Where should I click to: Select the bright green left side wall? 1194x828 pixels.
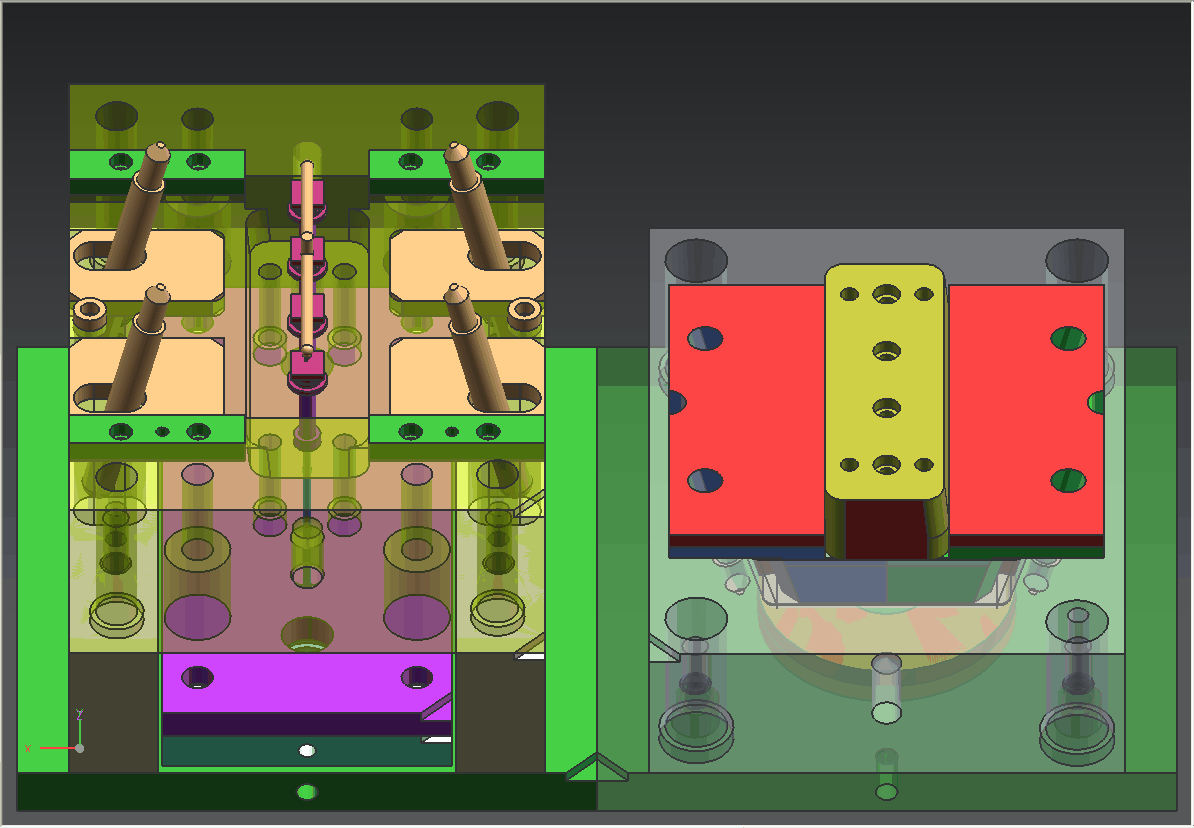[x=42, y=560]
